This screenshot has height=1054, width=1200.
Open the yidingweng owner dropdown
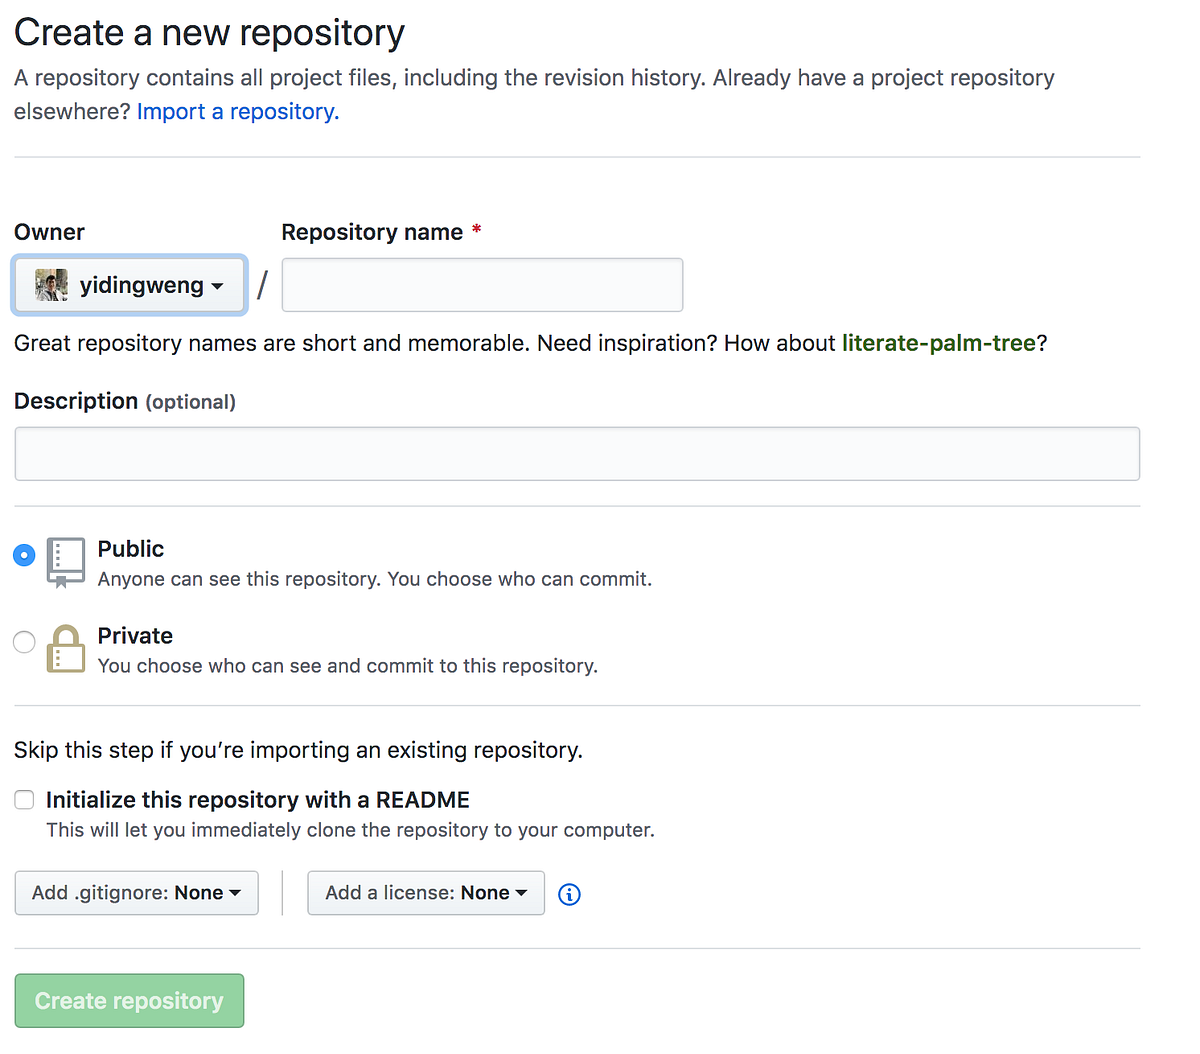tap(129, 285)
